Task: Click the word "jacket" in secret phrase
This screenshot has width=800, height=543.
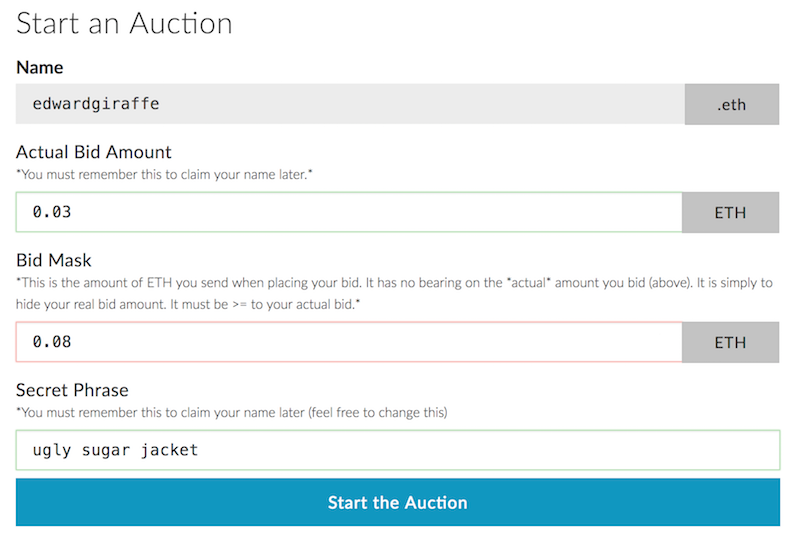Action: click(x=169, y=450)
